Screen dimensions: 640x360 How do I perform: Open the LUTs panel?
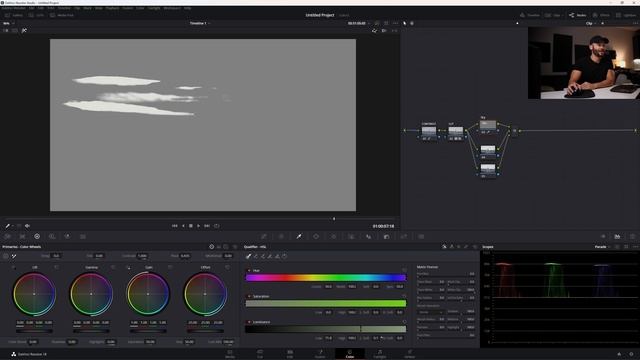point(36,15)
